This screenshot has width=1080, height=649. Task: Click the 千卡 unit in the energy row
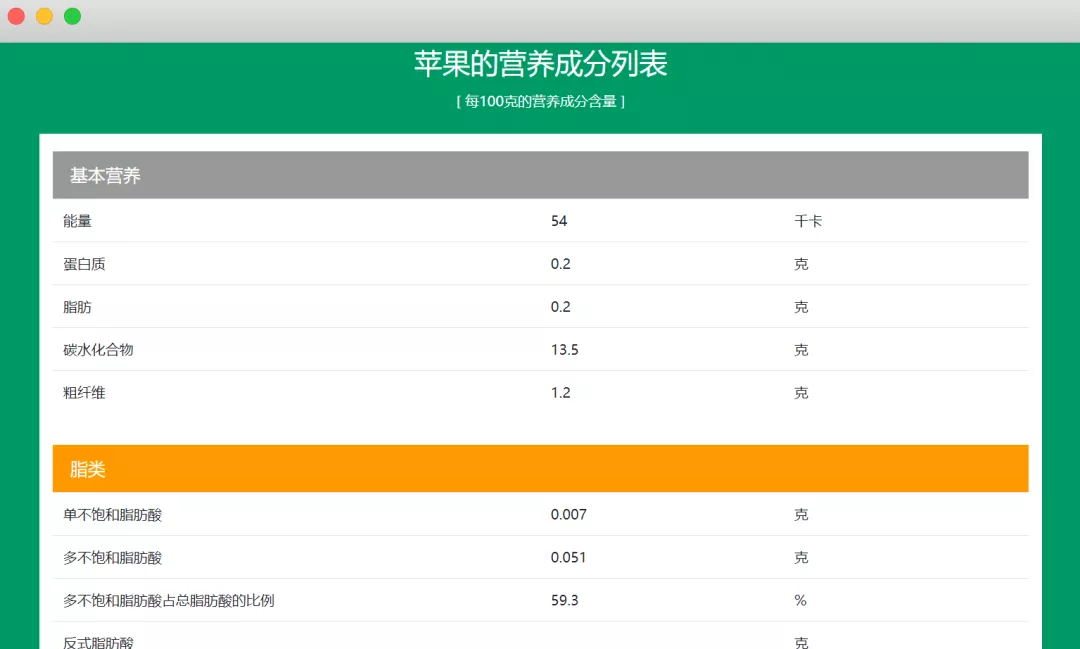(808, 221)
